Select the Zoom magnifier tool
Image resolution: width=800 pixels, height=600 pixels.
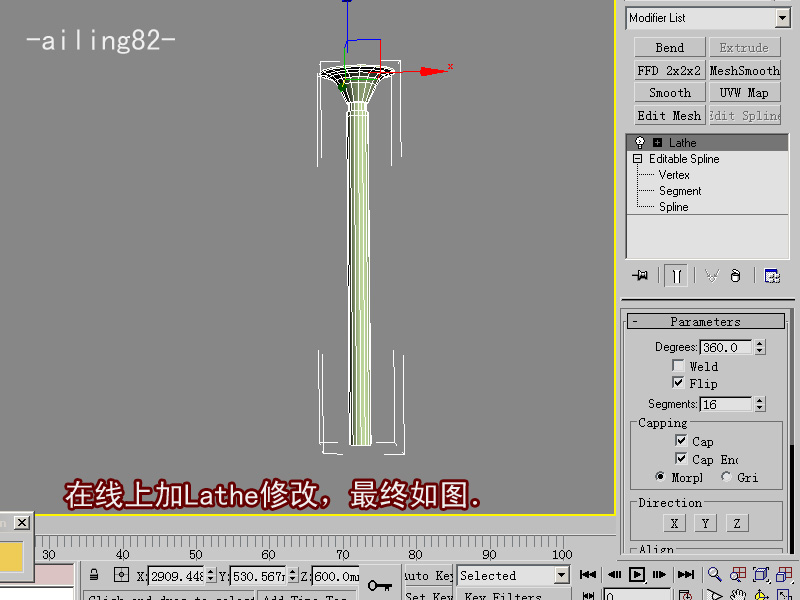715,575
